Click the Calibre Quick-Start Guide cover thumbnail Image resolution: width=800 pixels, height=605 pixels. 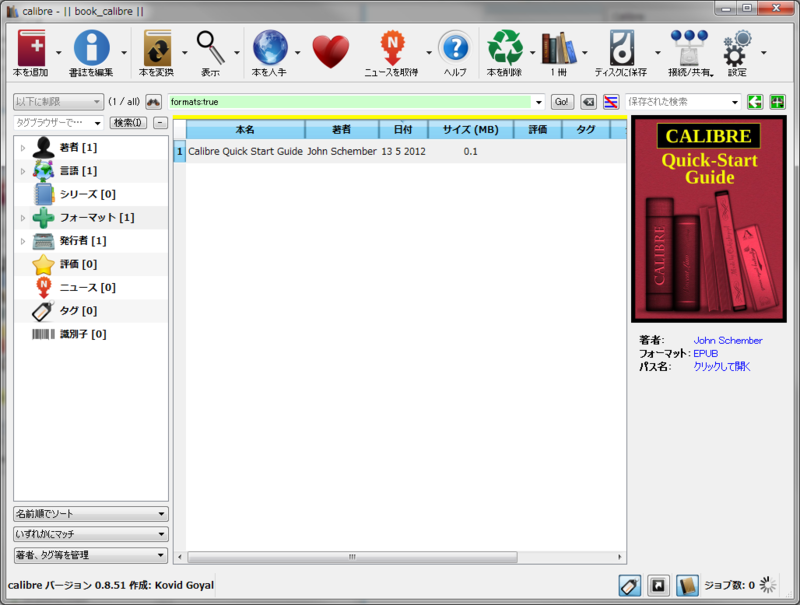tap(709, 219)
